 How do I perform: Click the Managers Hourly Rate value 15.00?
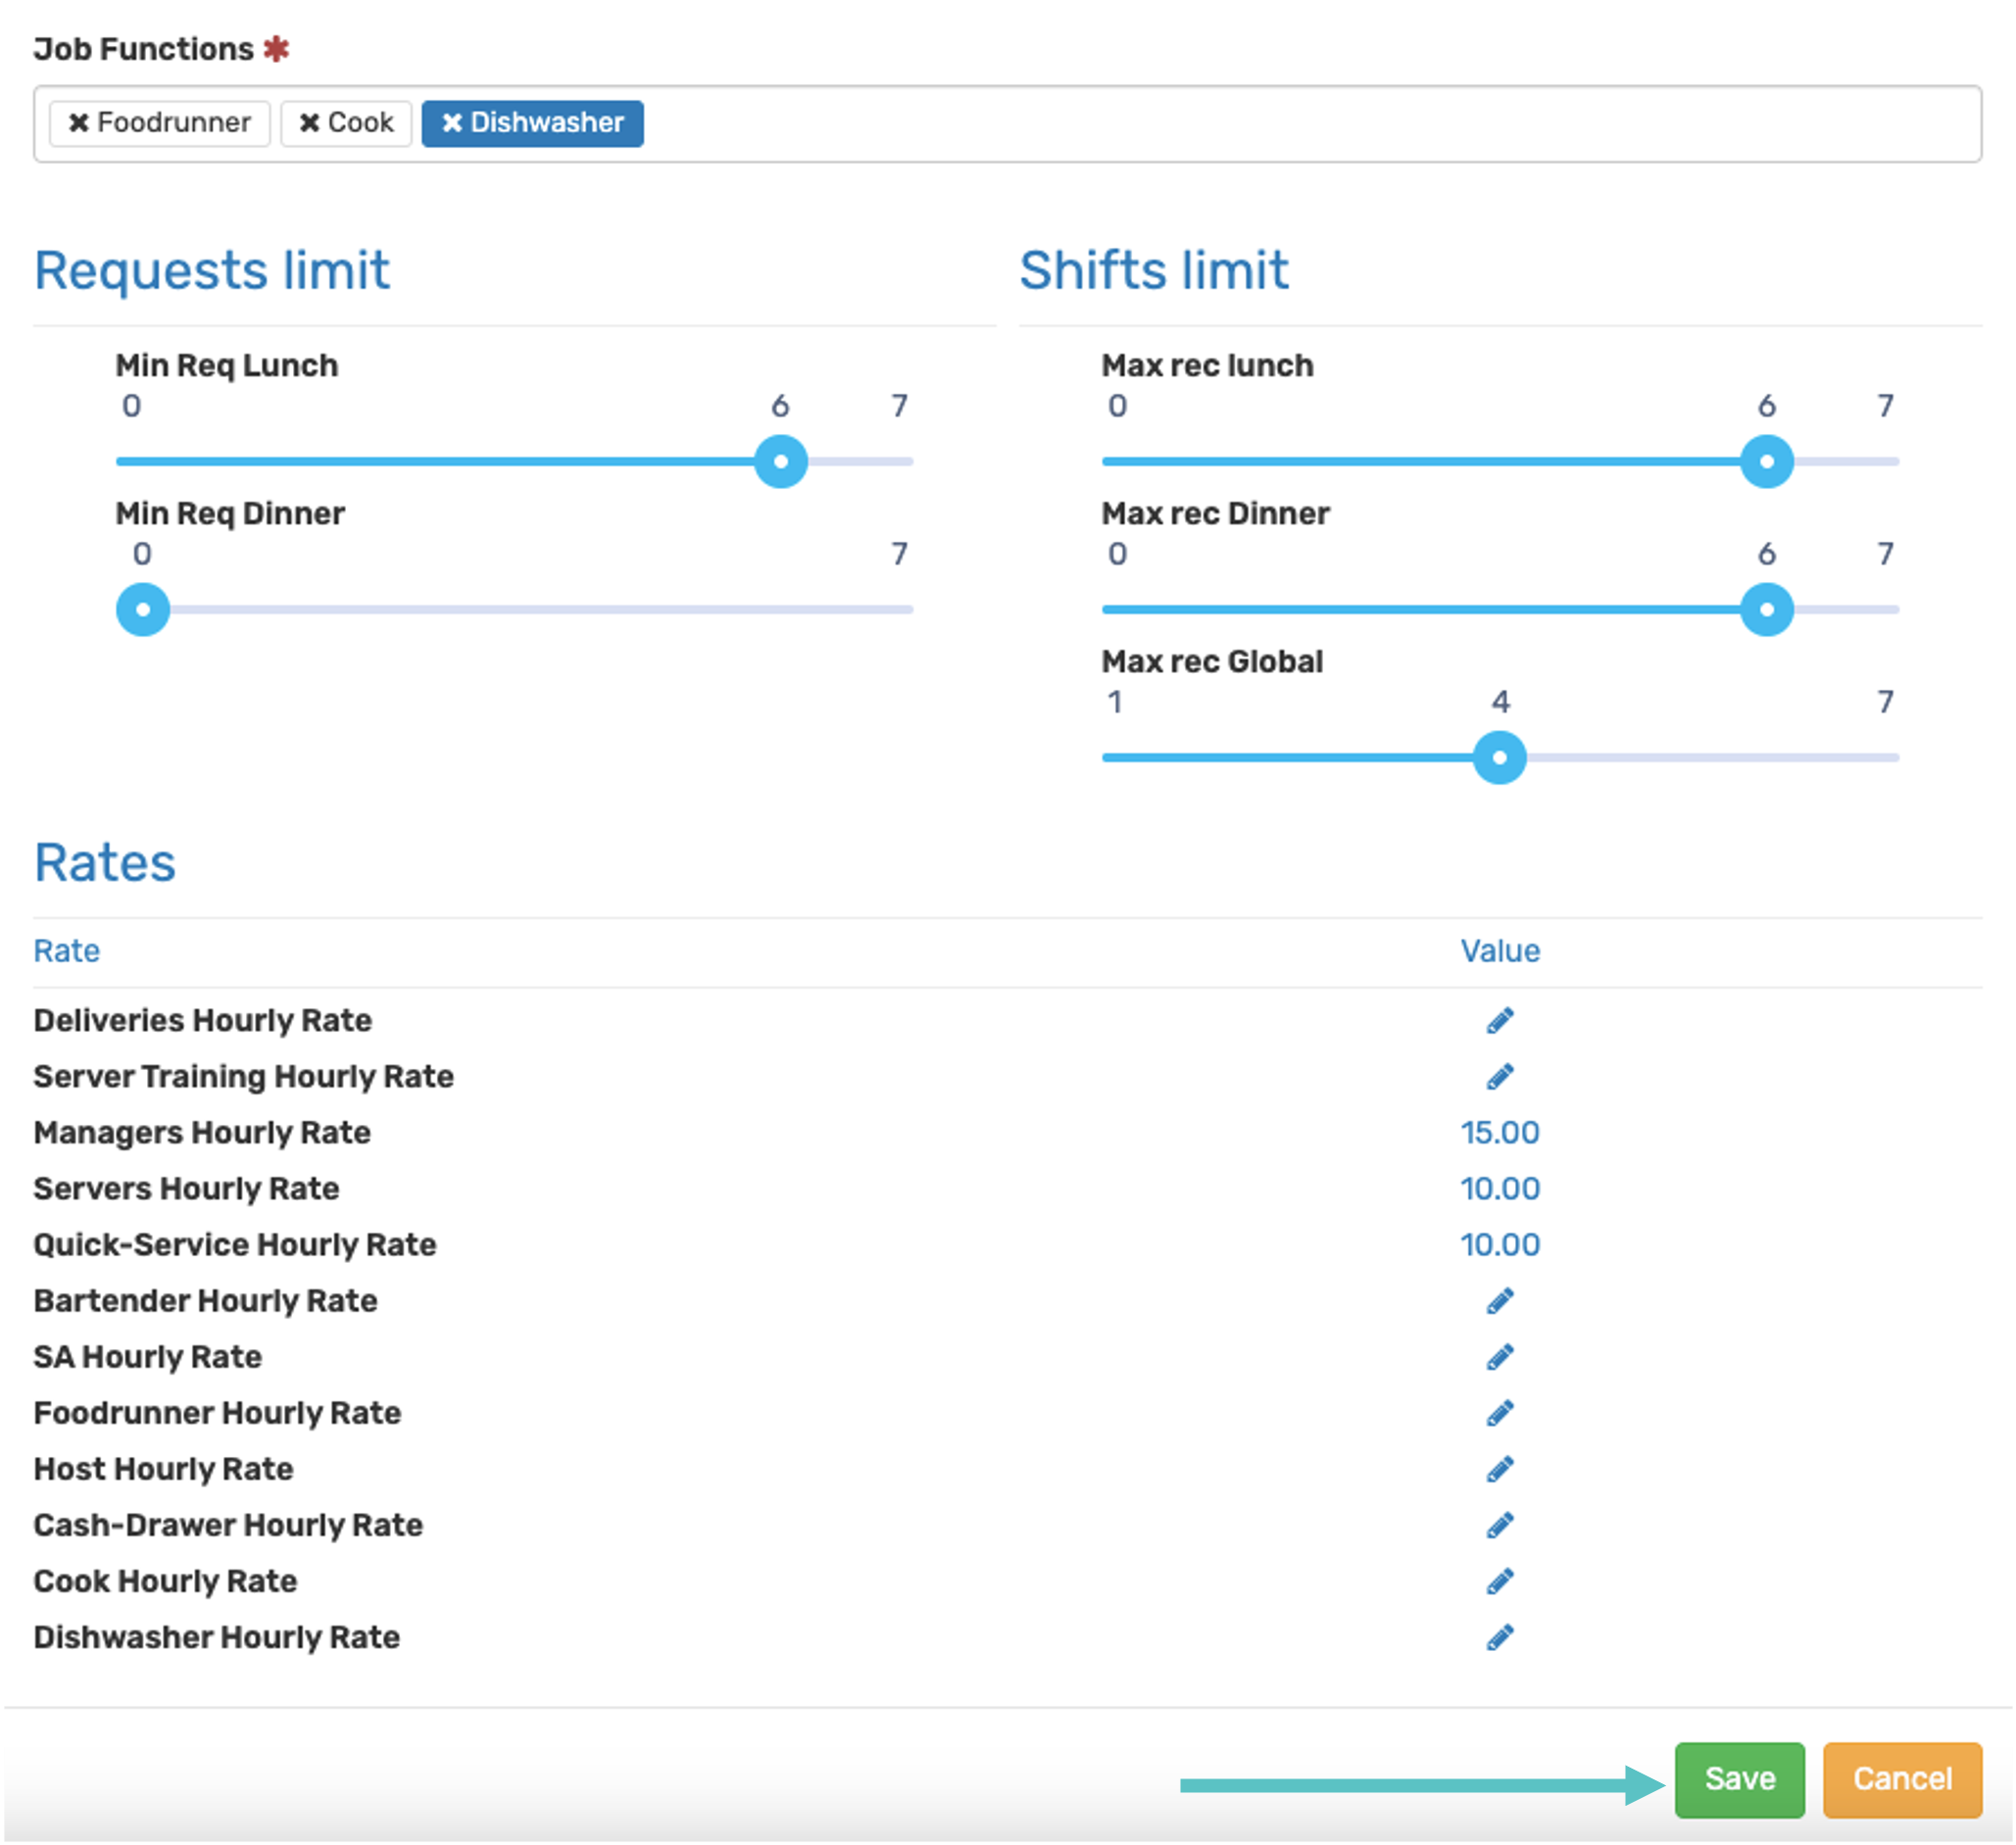[1499, 1132]
